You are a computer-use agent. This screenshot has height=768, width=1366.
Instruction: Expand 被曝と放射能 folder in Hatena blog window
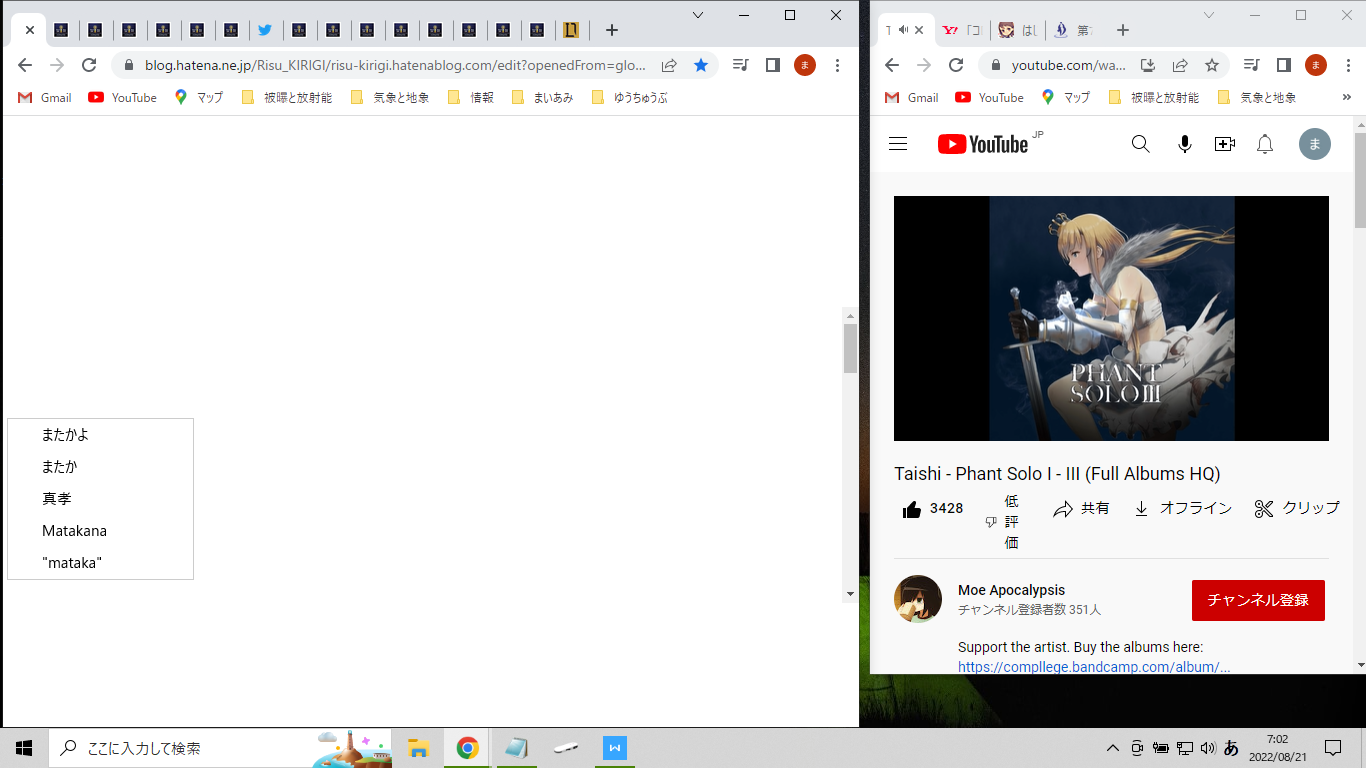tap(287, 97)
